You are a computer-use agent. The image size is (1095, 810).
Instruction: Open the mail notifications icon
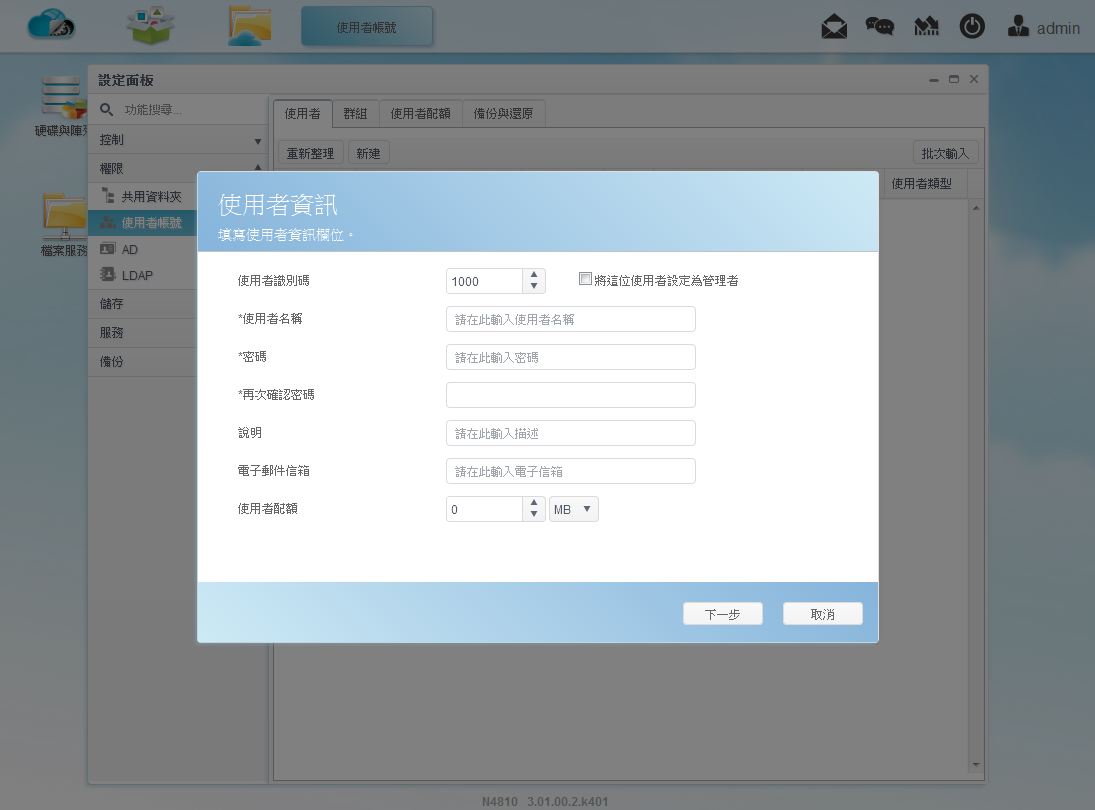(x=834, y=27)
